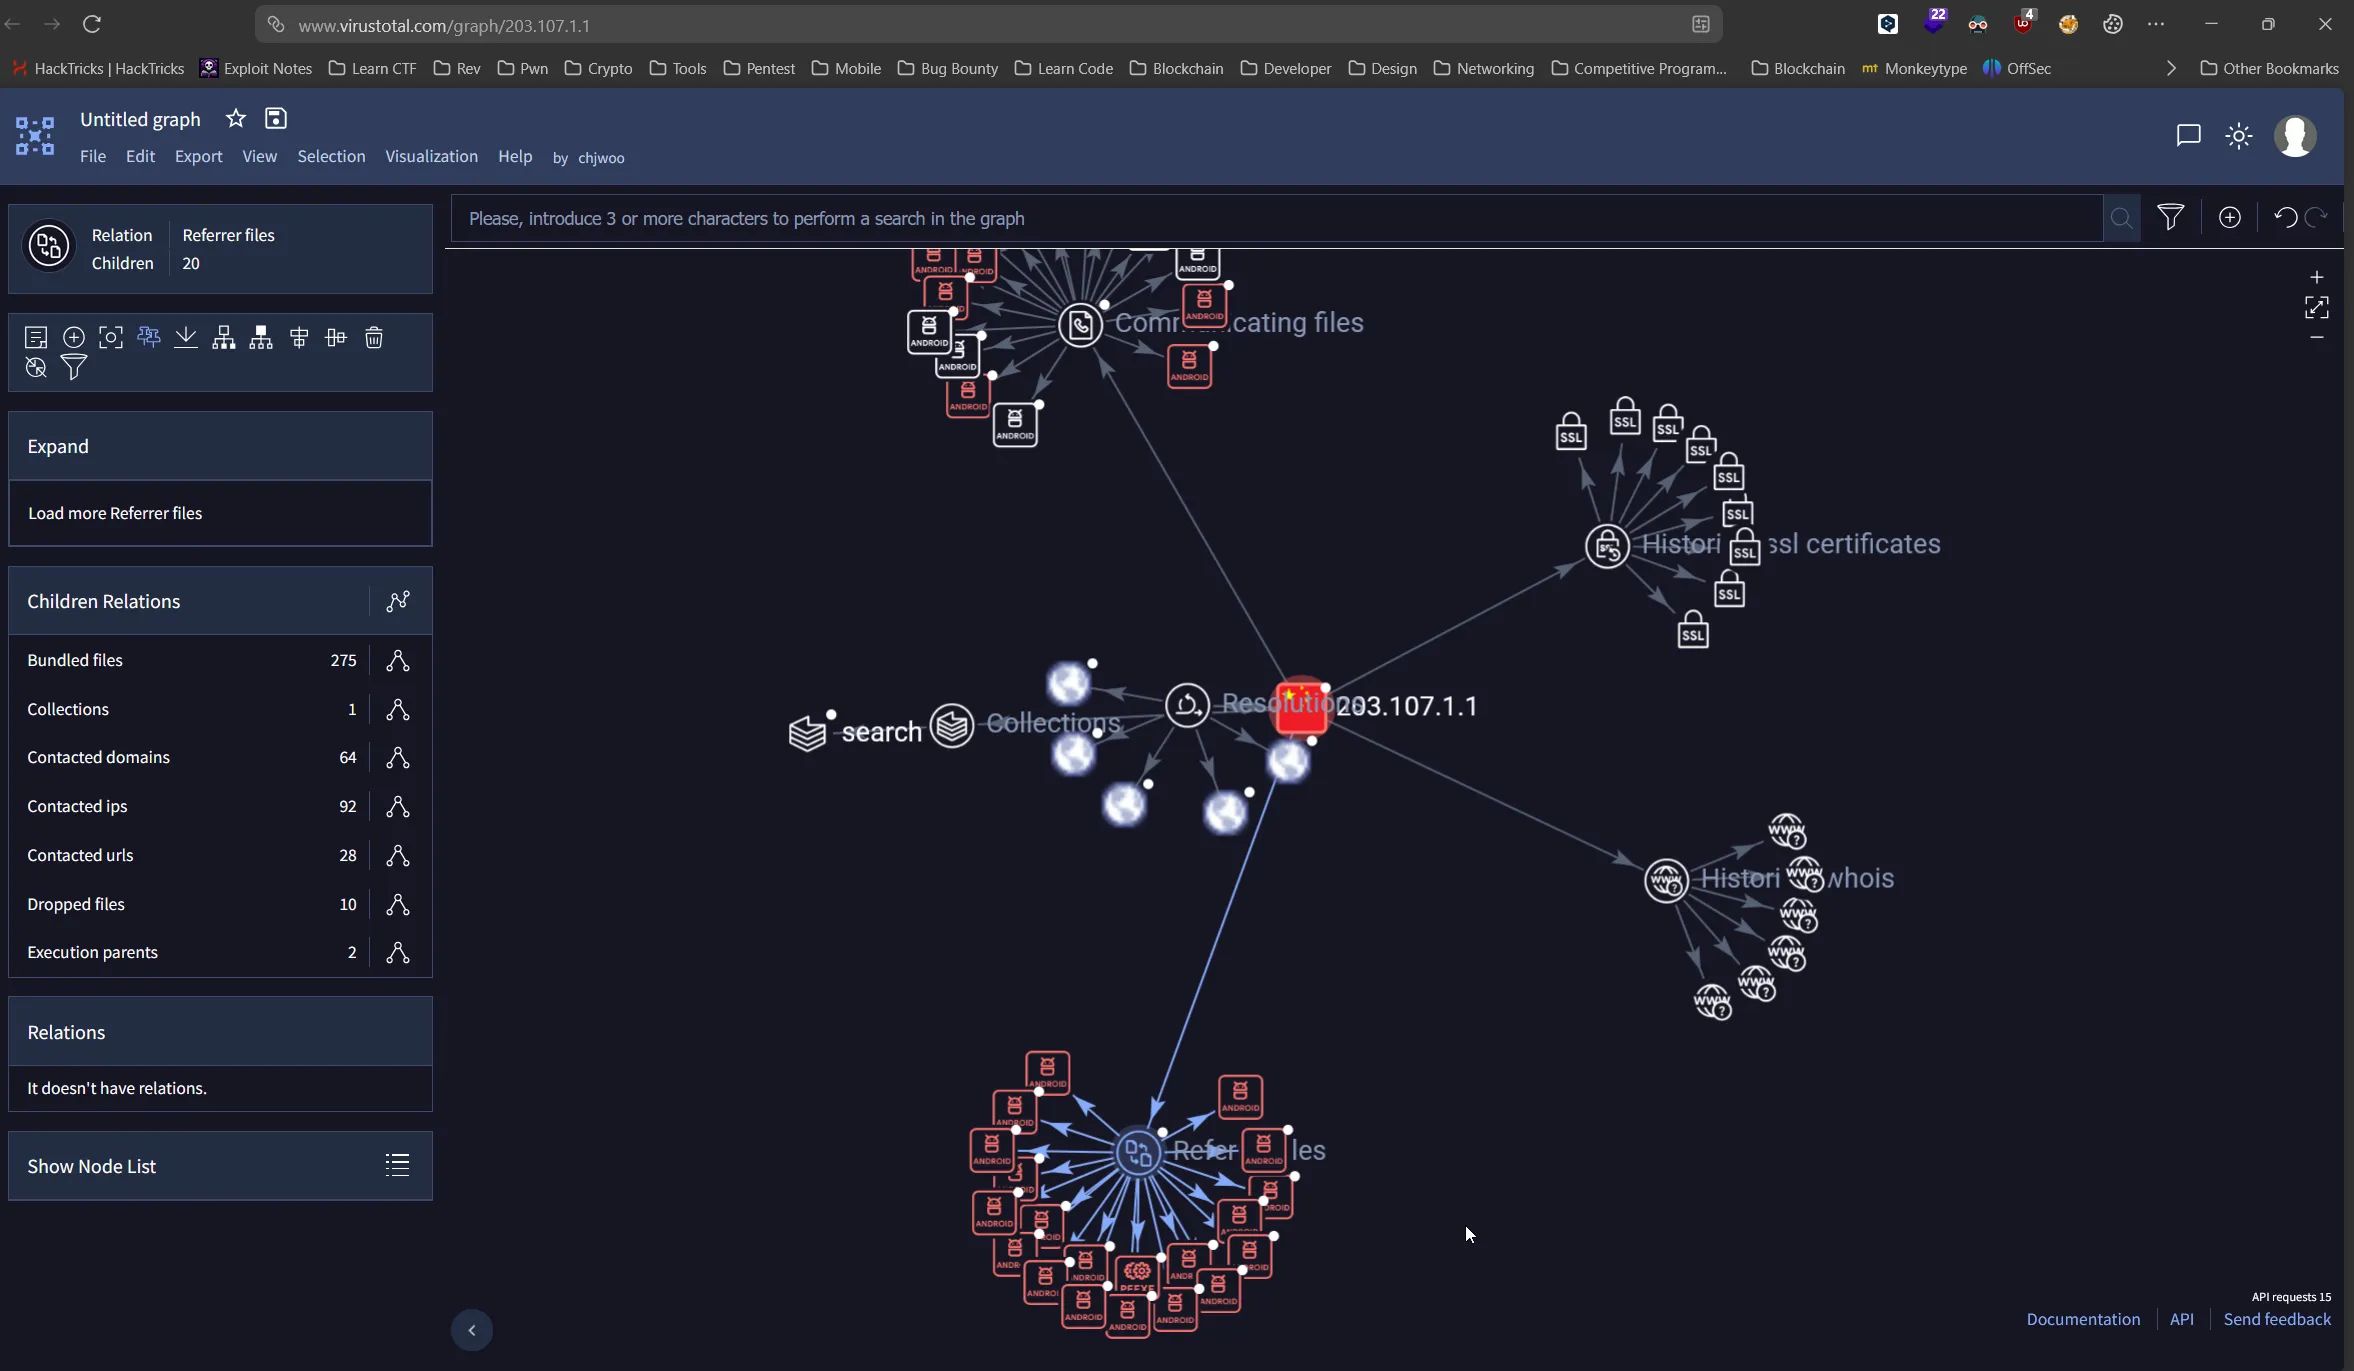Star the Untitled graph as favorite
This screenshot has width=2354, height=1371.
pos(236,119)
